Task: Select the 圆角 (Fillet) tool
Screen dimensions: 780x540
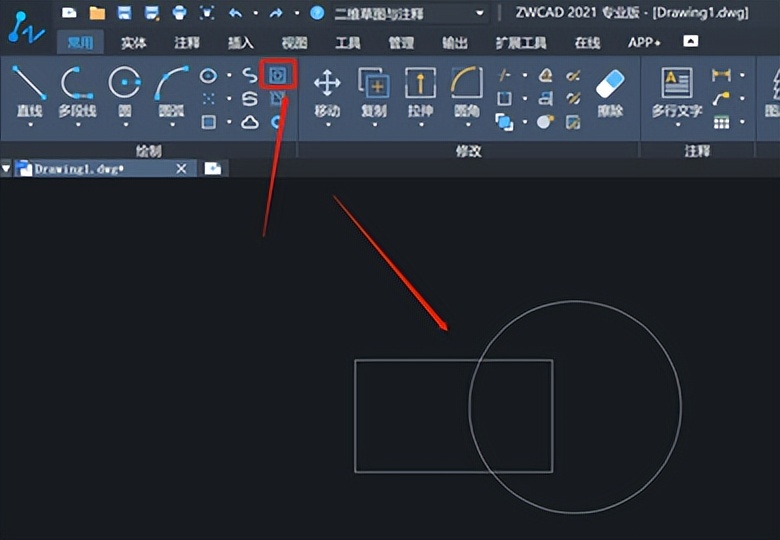Action: [x=467, y=92]
